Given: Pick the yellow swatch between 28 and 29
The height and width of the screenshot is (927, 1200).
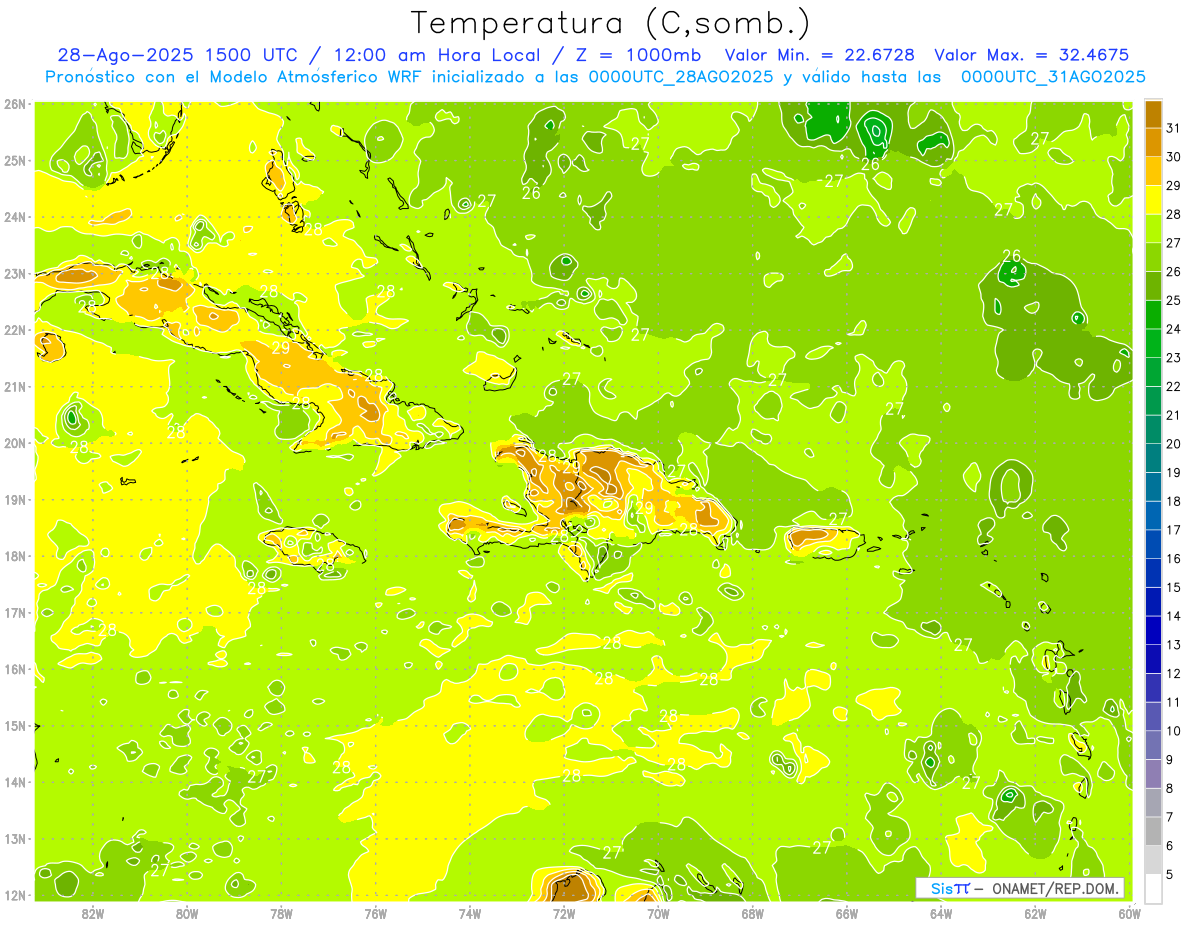Looking at the screenshot, I should (x=1153, y=200).
